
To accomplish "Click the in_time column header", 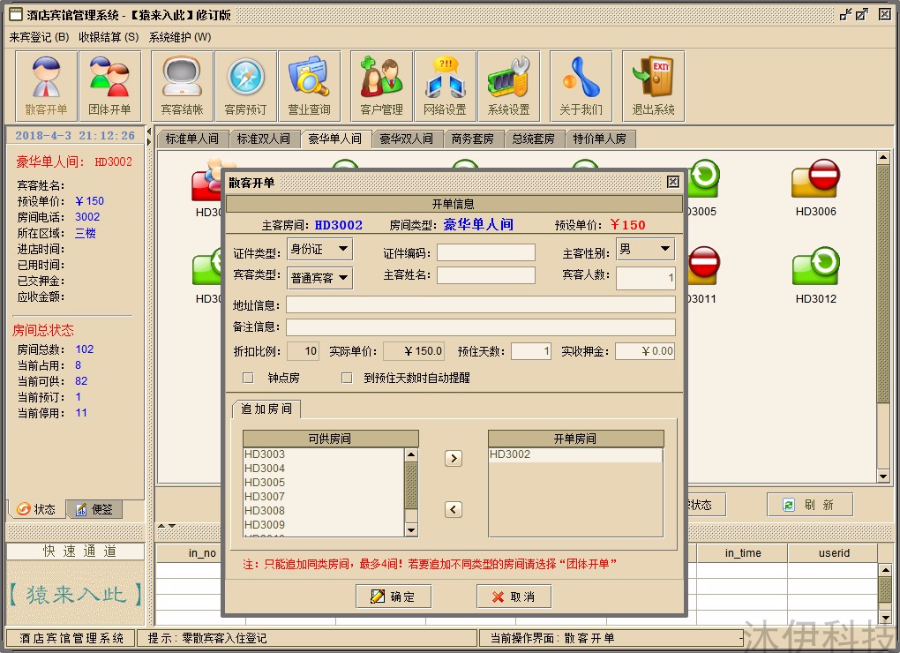I will pyautogui.click(x=742, y=553).
